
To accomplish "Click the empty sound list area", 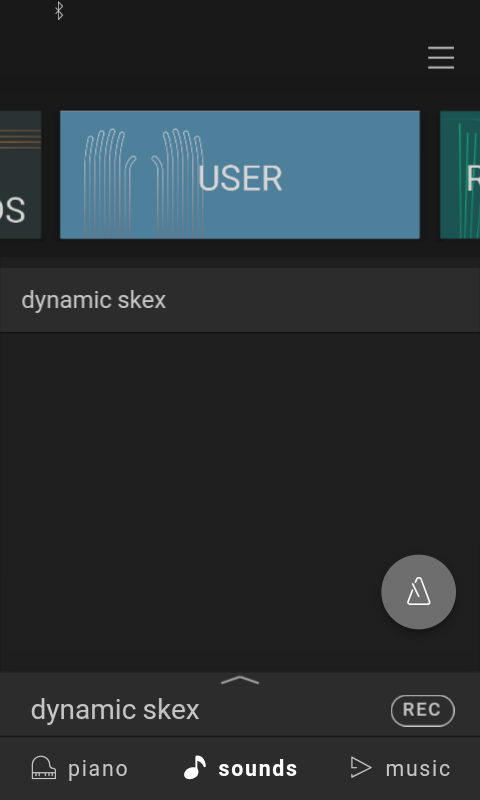I will [x=240, y=502].
